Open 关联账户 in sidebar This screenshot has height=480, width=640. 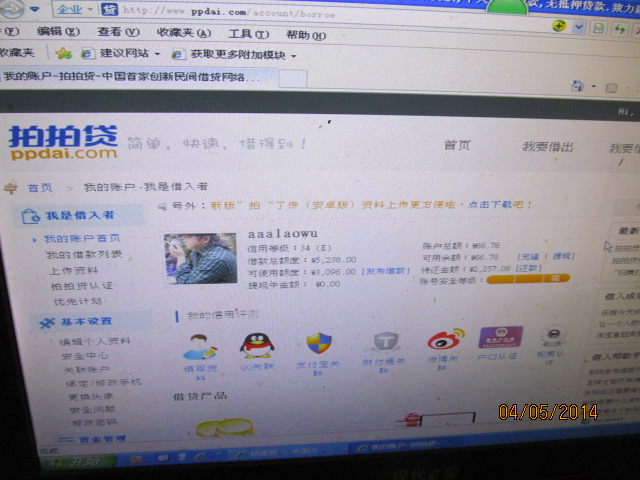click(x=87, y=370)
